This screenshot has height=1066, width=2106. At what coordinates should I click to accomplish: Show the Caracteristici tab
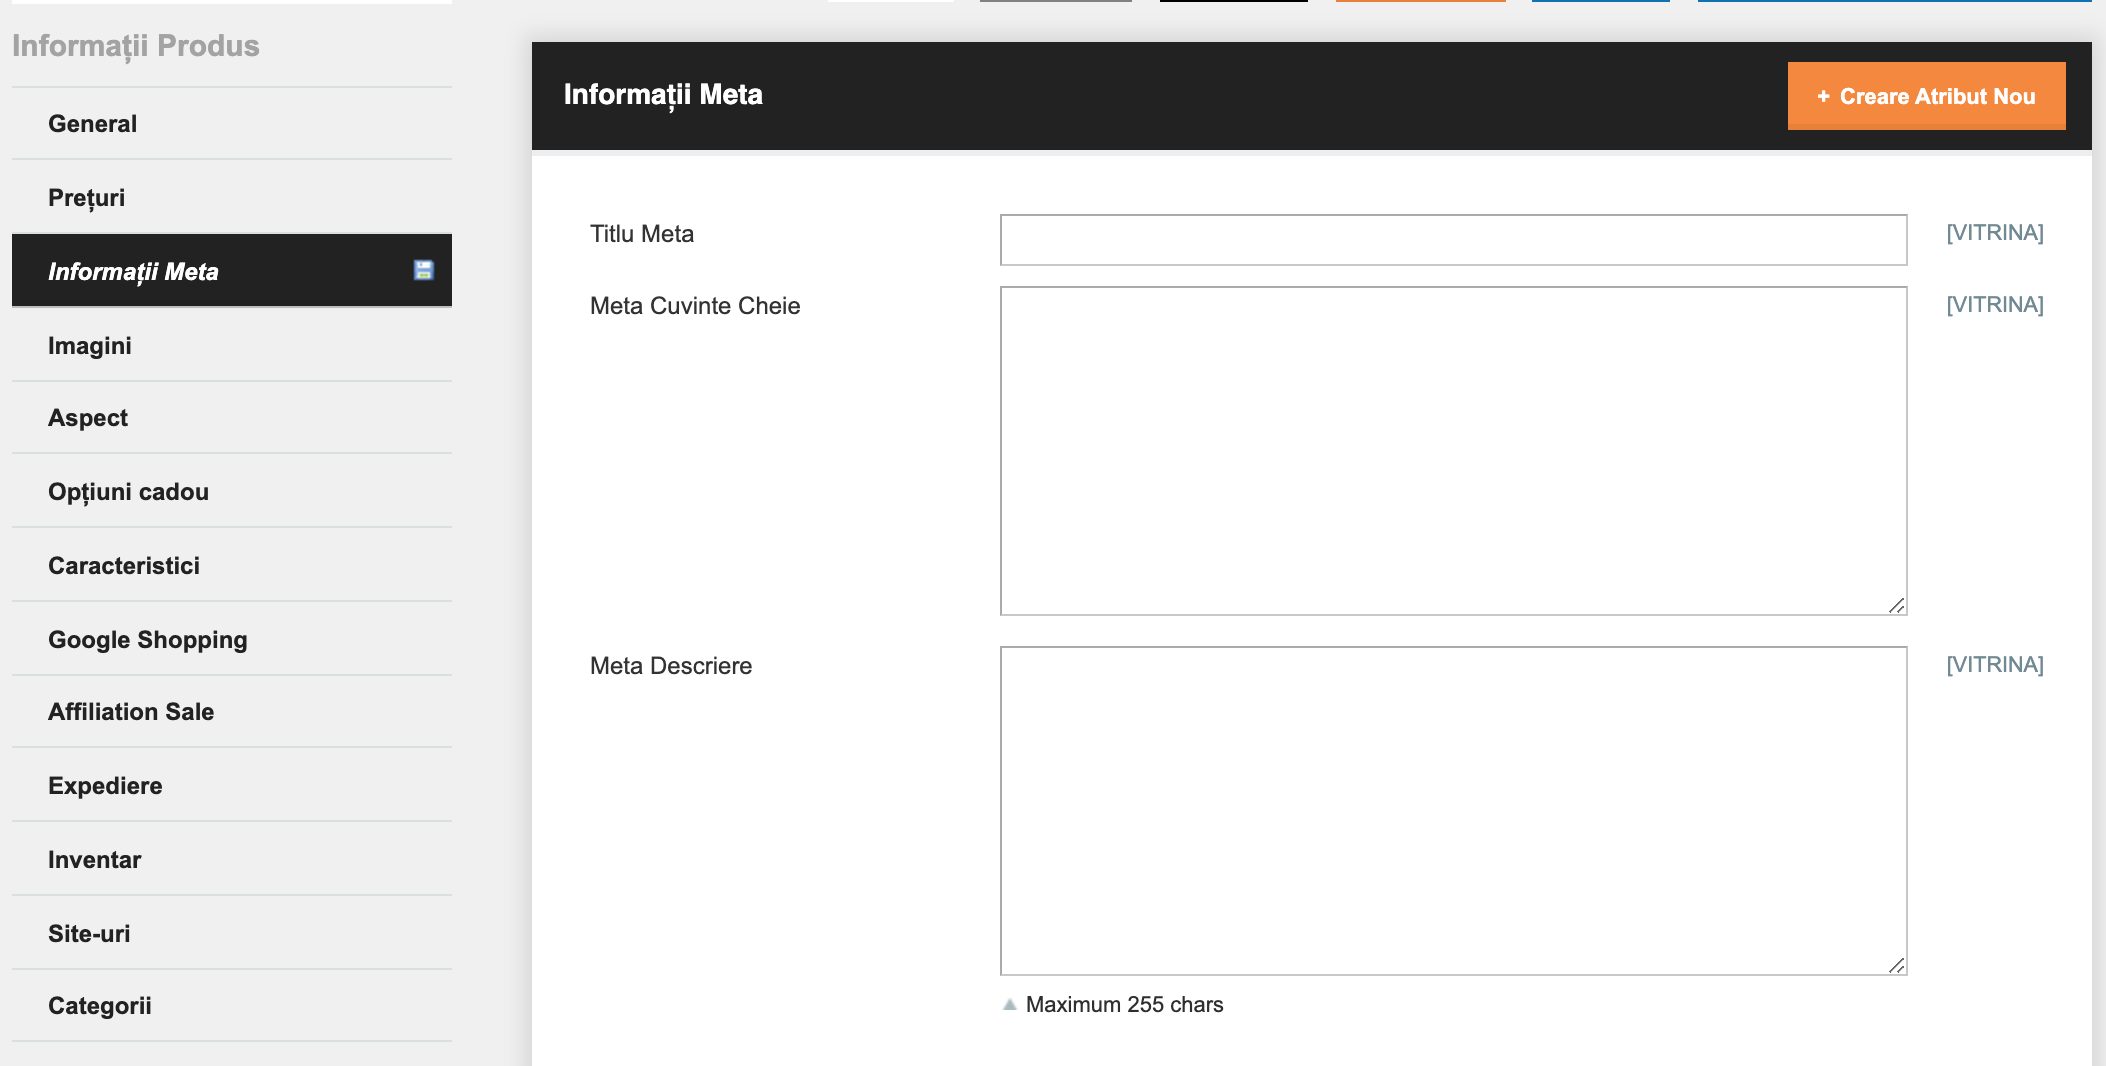[x=232, y=566]
